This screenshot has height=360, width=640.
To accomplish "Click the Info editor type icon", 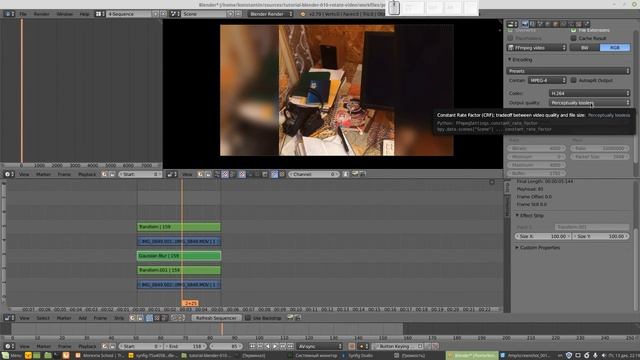I will (x=9, y=14).
